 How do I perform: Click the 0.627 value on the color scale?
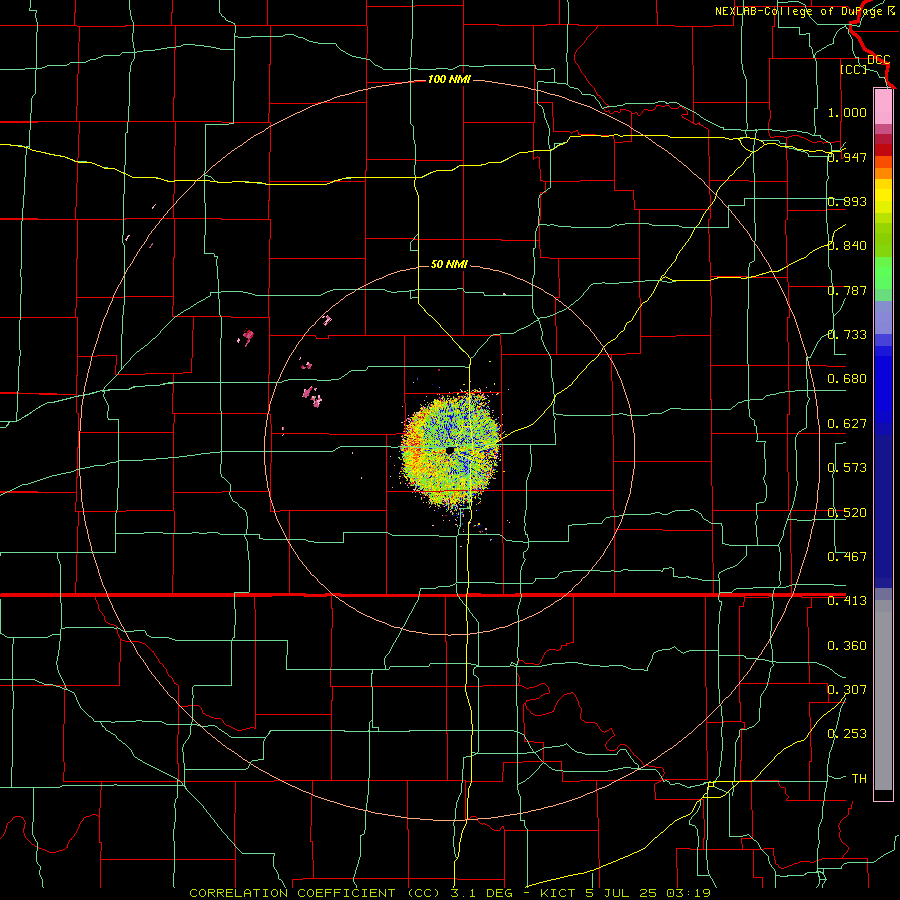click(x=847, y=424)
